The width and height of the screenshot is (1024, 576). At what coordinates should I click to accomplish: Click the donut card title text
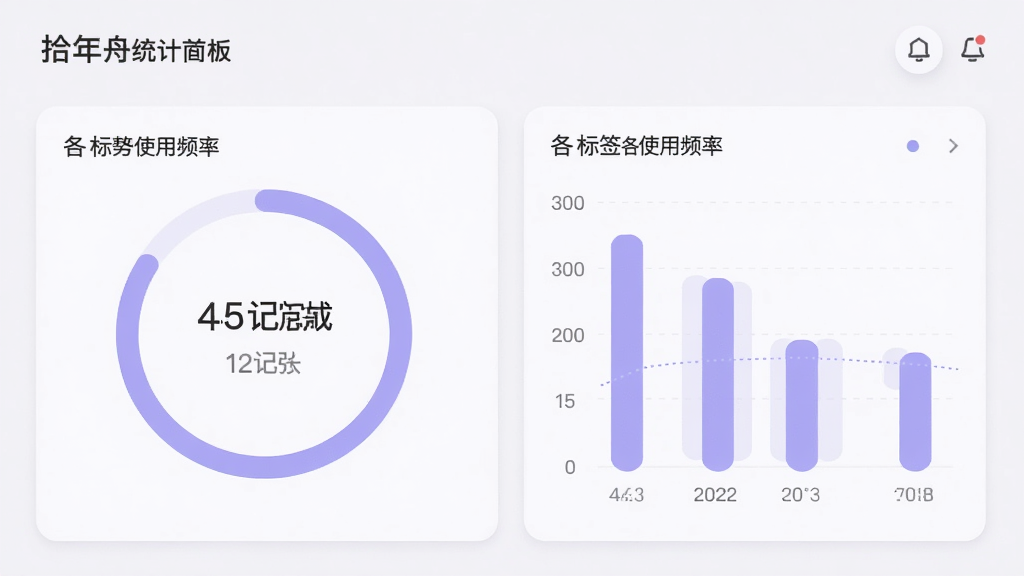click(141, 146)
